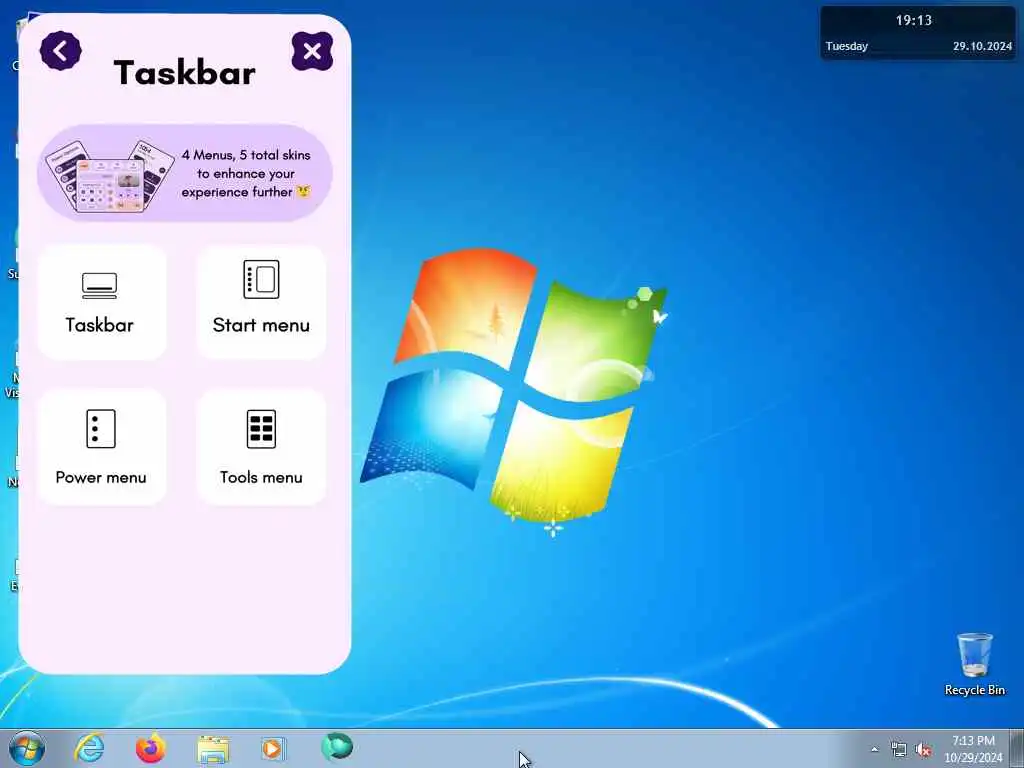Launch Internet Explorer from the taskbar
This screenshot has height=768, width=1024.
(89, 748)
